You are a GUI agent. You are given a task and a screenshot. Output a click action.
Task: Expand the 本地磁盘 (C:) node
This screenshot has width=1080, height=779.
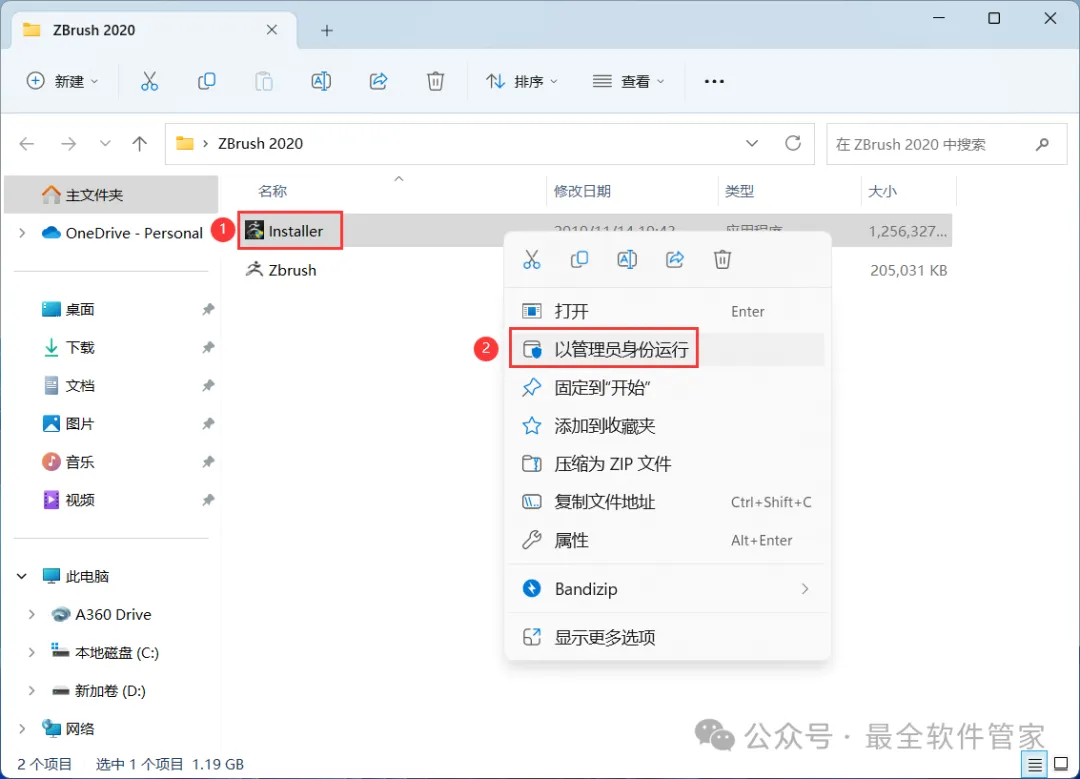tap(32, 652)
